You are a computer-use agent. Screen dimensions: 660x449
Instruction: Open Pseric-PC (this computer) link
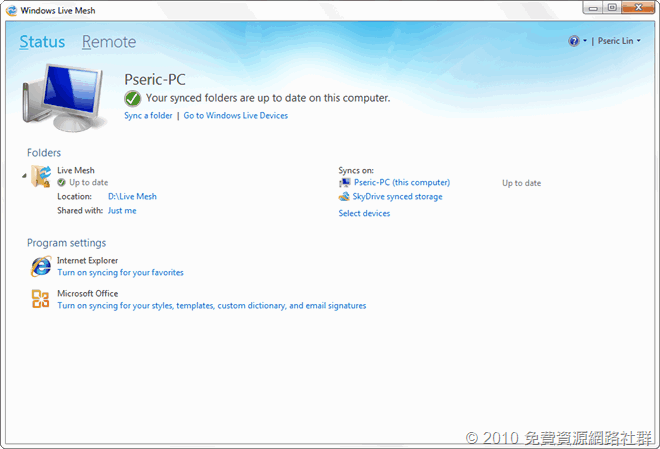click(402, 182)
